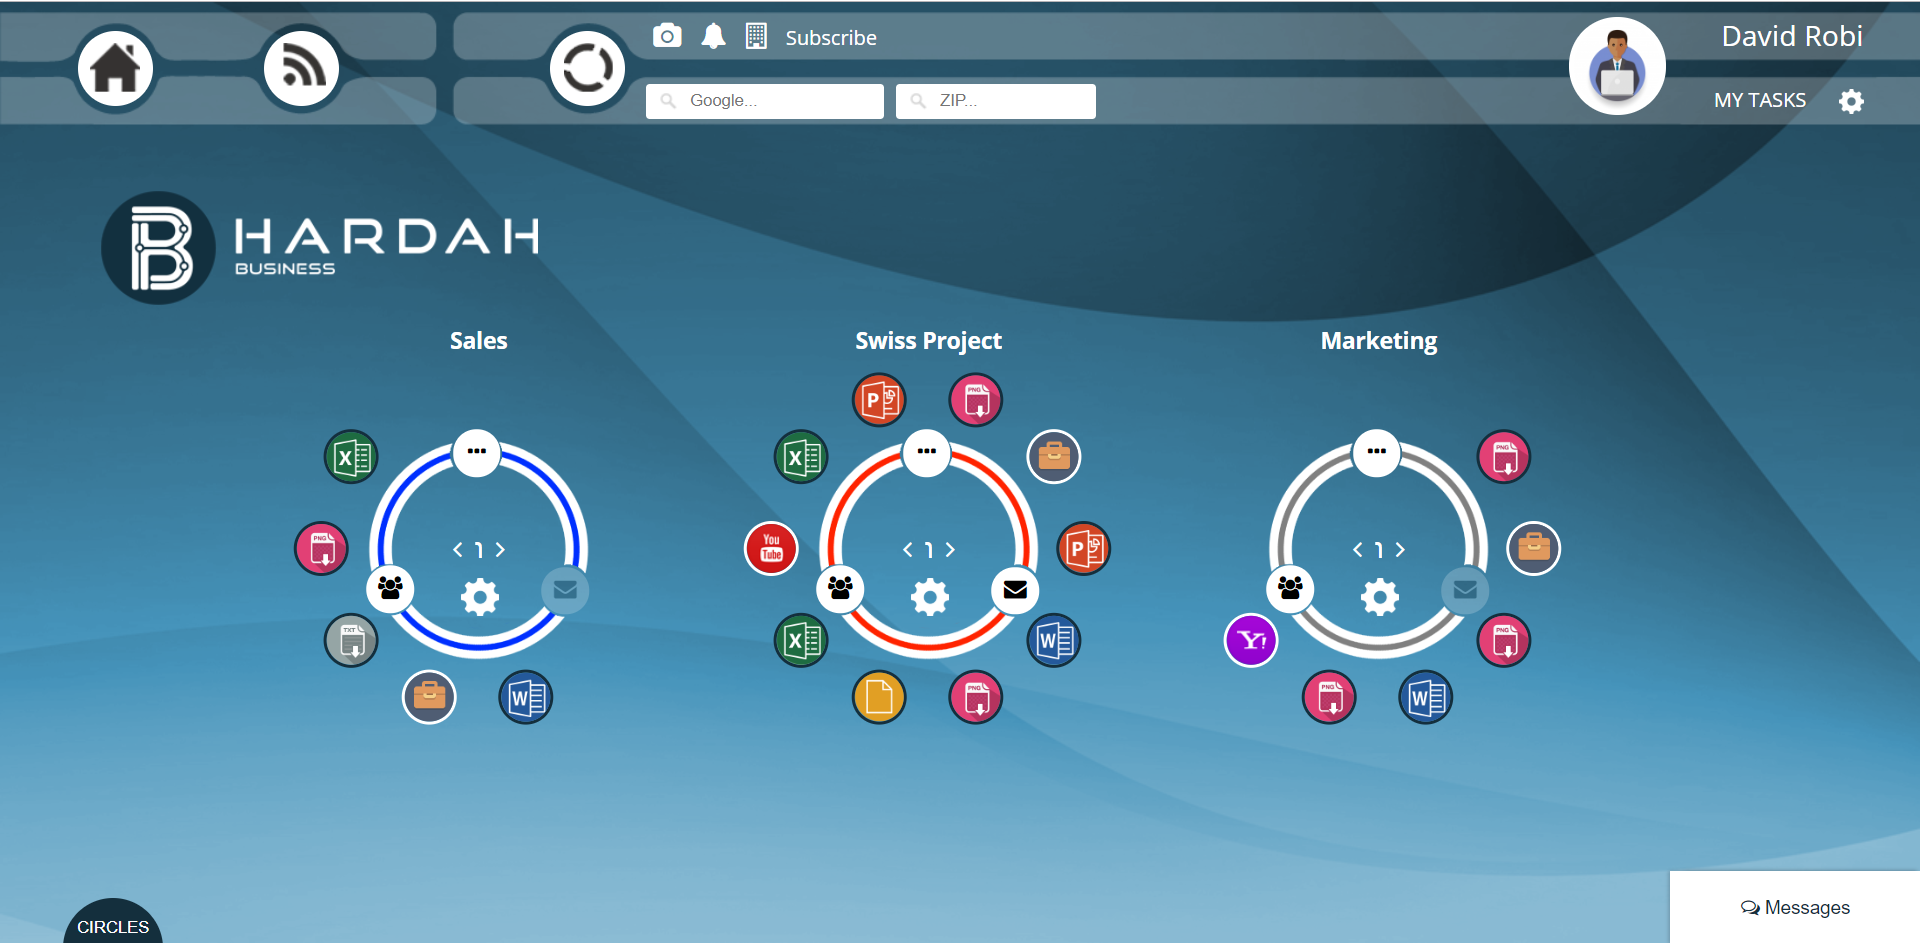Open members group icon on Sales circle

pyautogui.click(x=390, y=589)
